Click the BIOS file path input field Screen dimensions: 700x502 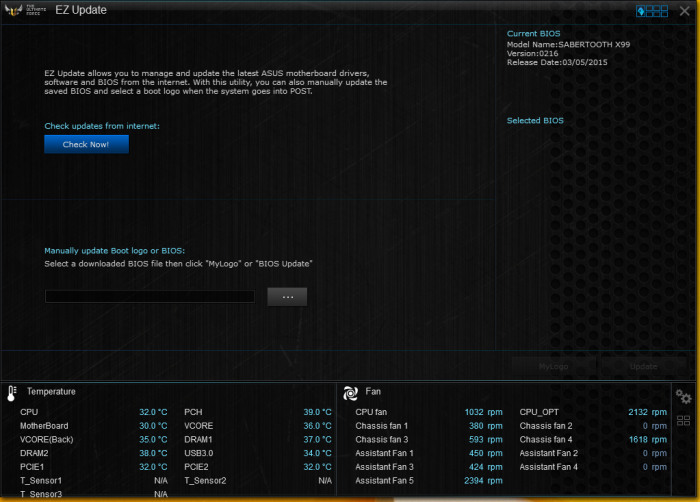(x=150, y=297)
